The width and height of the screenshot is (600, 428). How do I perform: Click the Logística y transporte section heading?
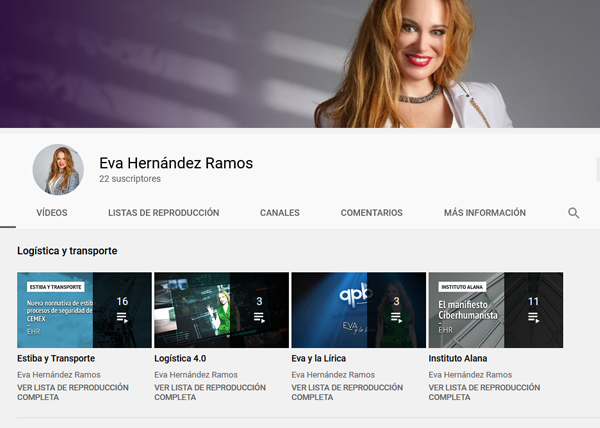67,250
